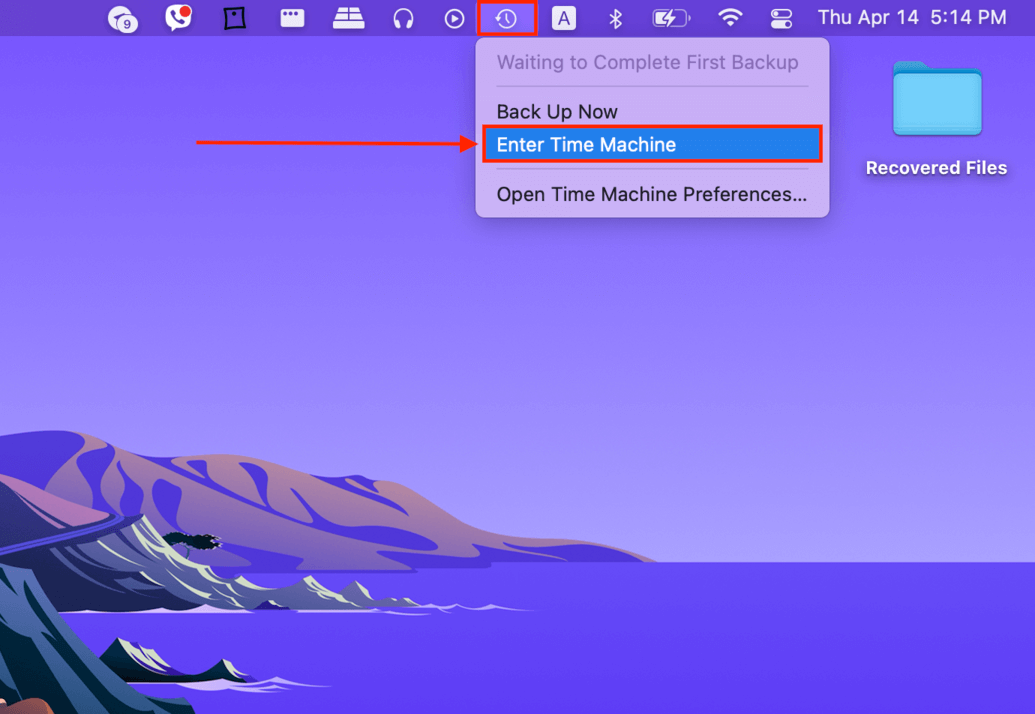Image resolution: width=1035 pixels, height=714 pixels.
Task: Open Control Center toggles icon
Action: point(782,18)
